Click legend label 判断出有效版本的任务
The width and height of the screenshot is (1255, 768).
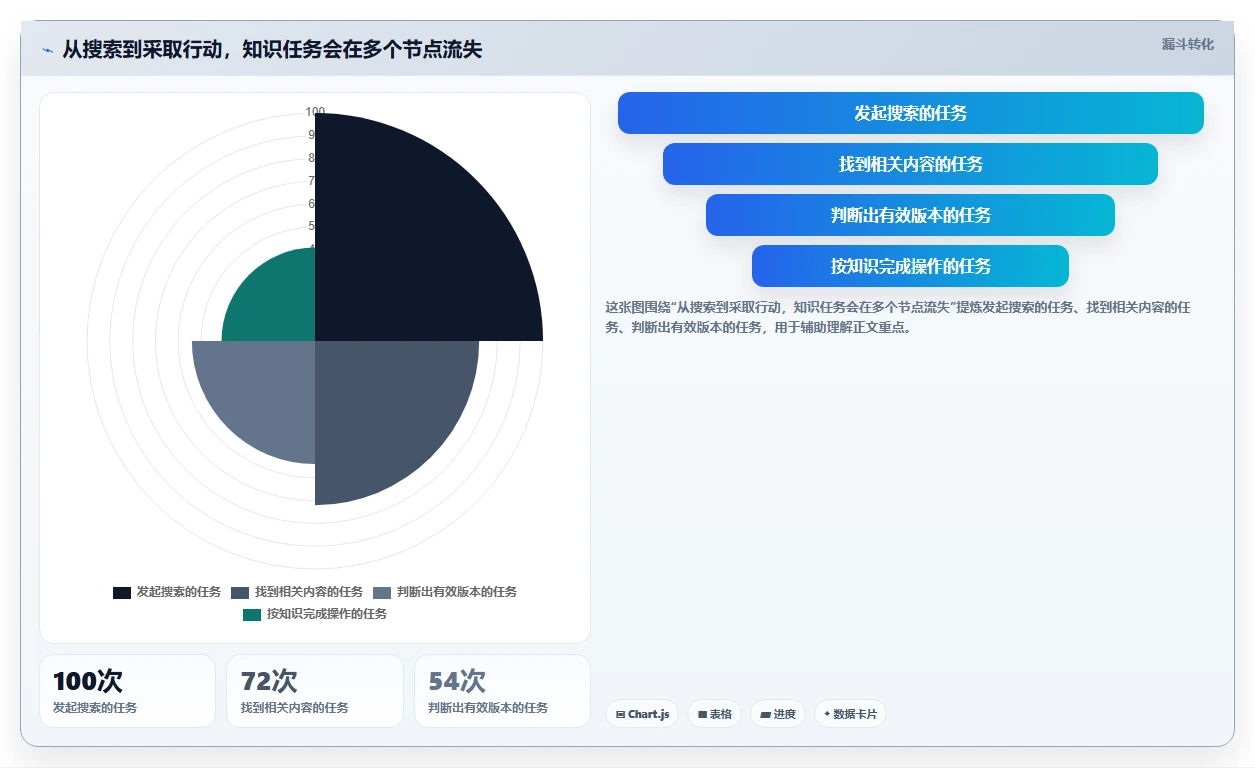pos(457,593)
